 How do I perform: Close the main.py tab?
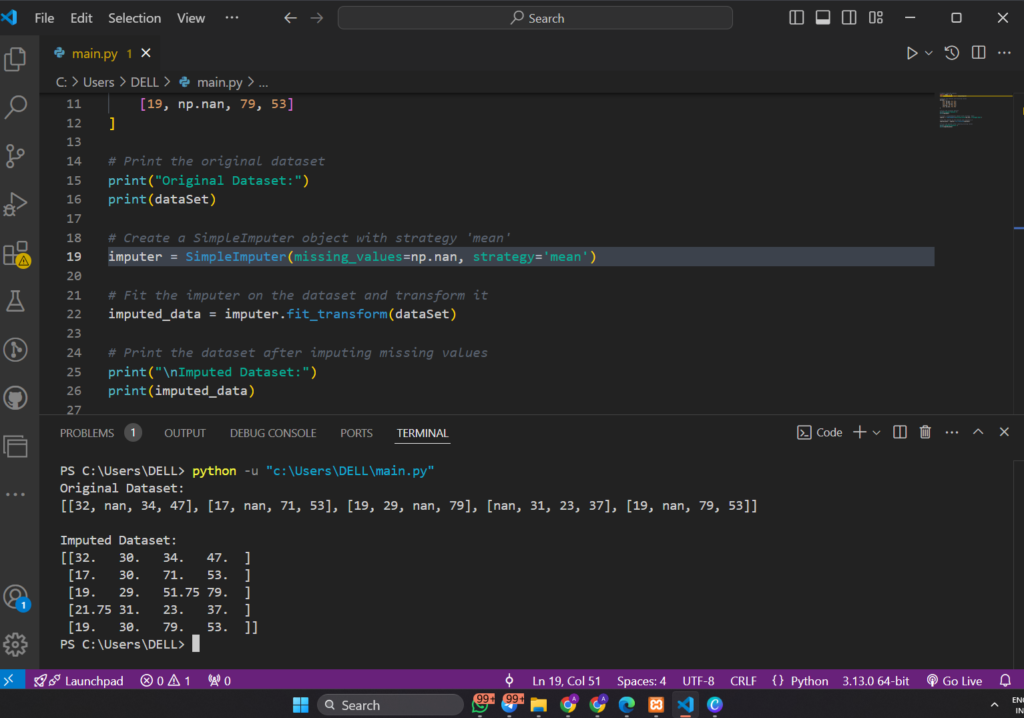[146, 53]
